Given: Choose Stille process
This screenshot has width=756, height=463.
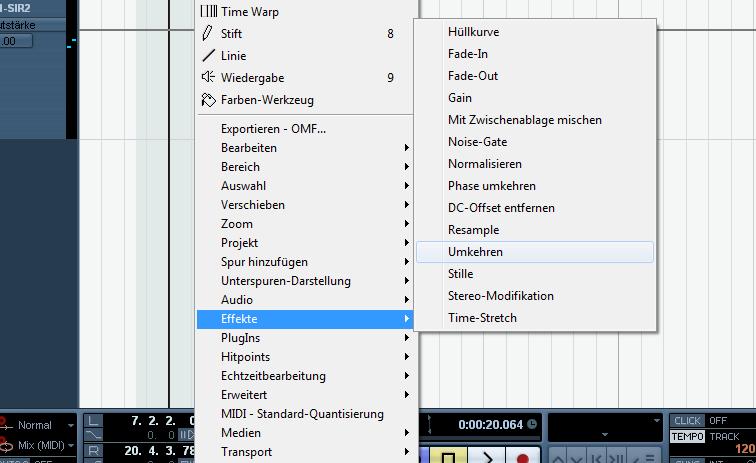Looking at the screenshot, I should tap(535, 274).
